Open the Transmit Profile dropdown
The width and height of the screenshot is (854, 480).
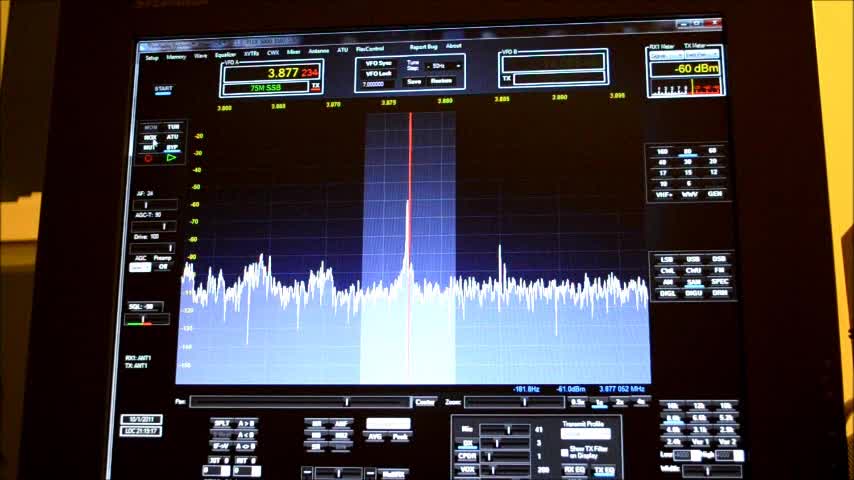tap(585, 434)
